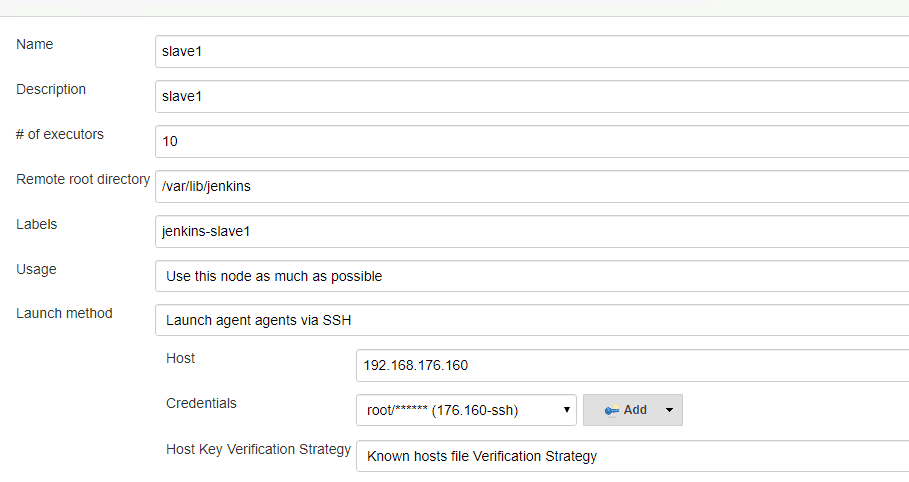The image size is (909, 482).
Task: Focus the Host IP address field
Action: pyautogui.click(x=632, y=365)
